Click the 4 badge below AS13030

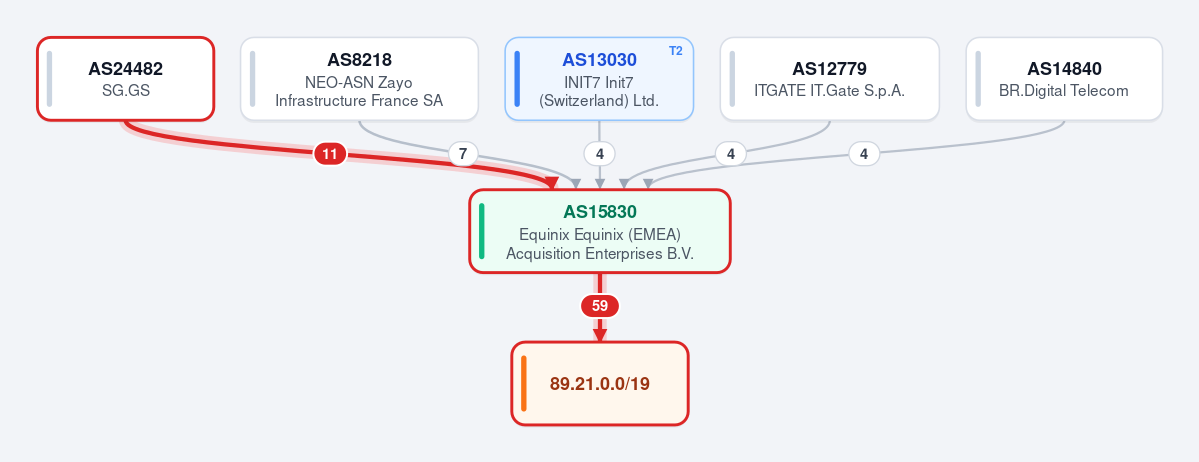(600, 155)
